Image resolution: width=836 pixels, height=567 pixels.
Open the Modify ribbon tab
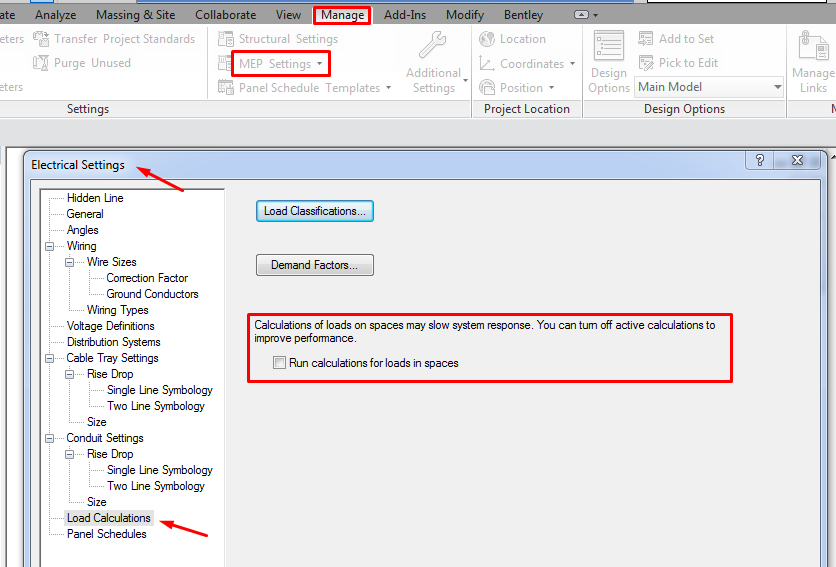tap(465, 15)
